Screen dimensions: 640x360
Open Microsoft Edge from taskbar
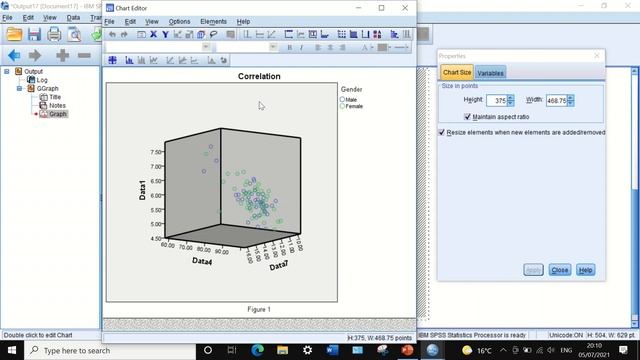coord(257,350)
